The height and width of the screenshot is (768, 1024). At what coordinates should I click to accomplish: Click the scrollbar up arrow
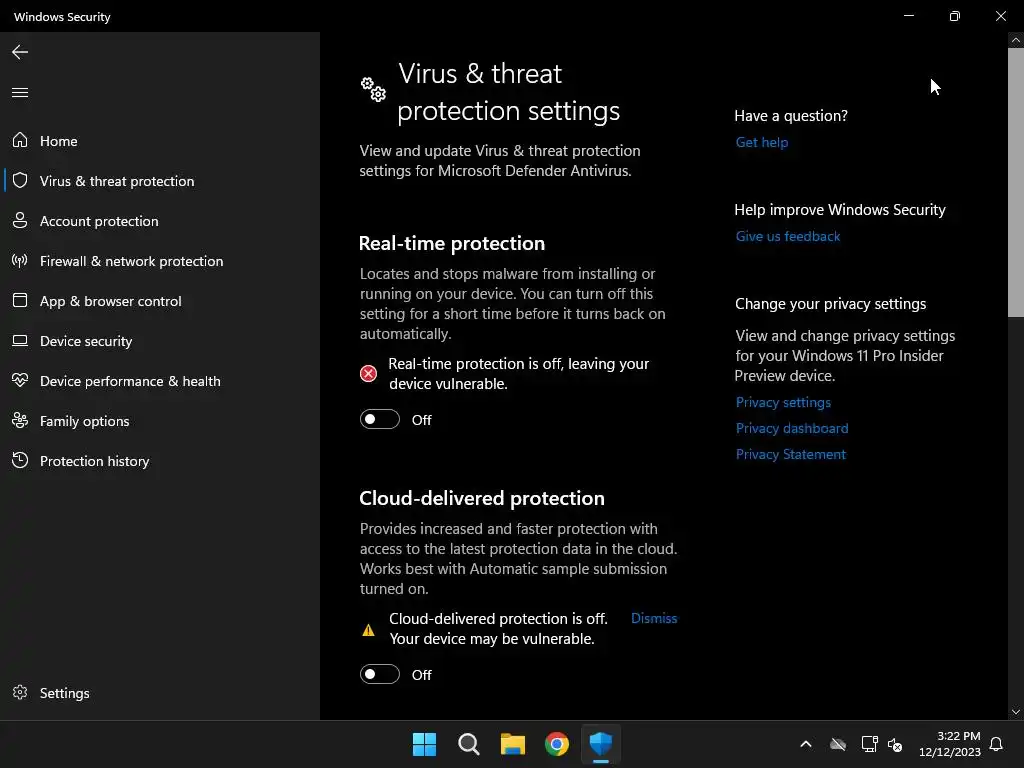click(x=1016, y=40)
